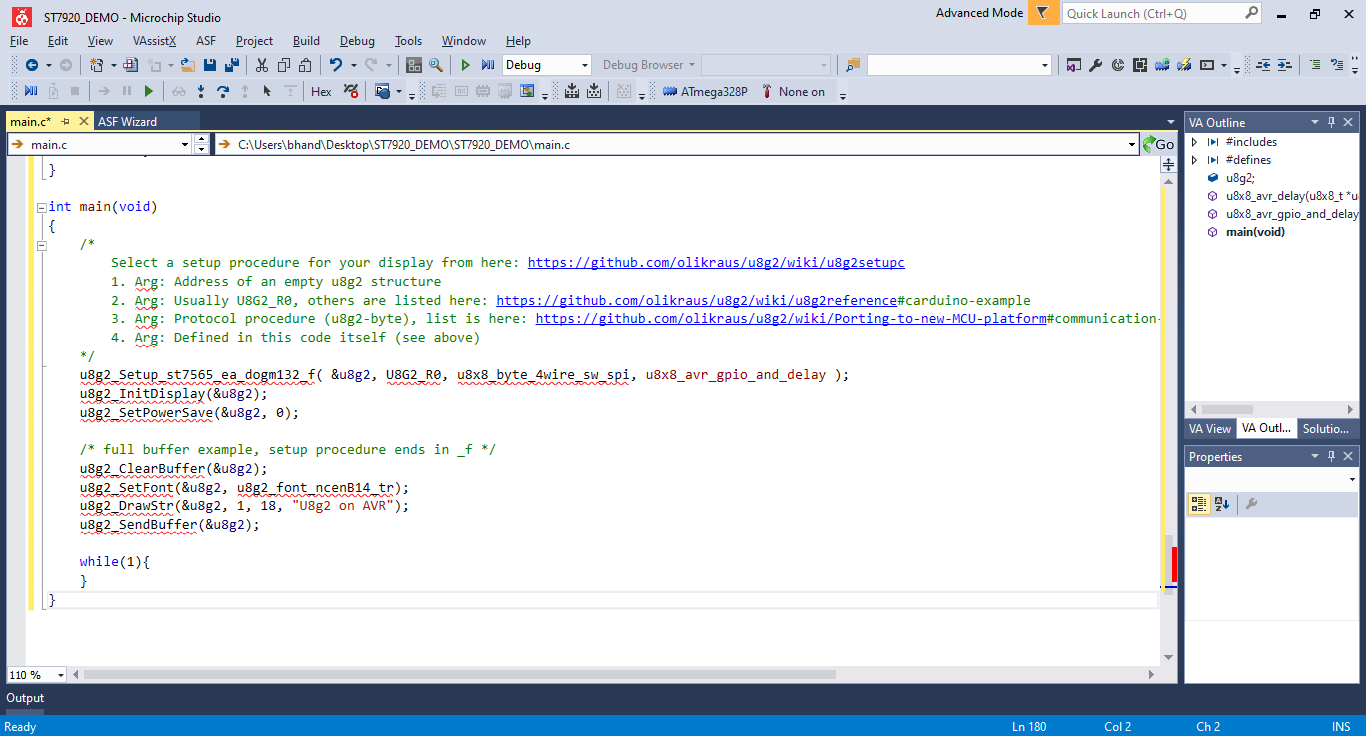The width and height of the screenshot is (1366, 736).
Task: Open the Output panel tab
Action: coord(25,698)
